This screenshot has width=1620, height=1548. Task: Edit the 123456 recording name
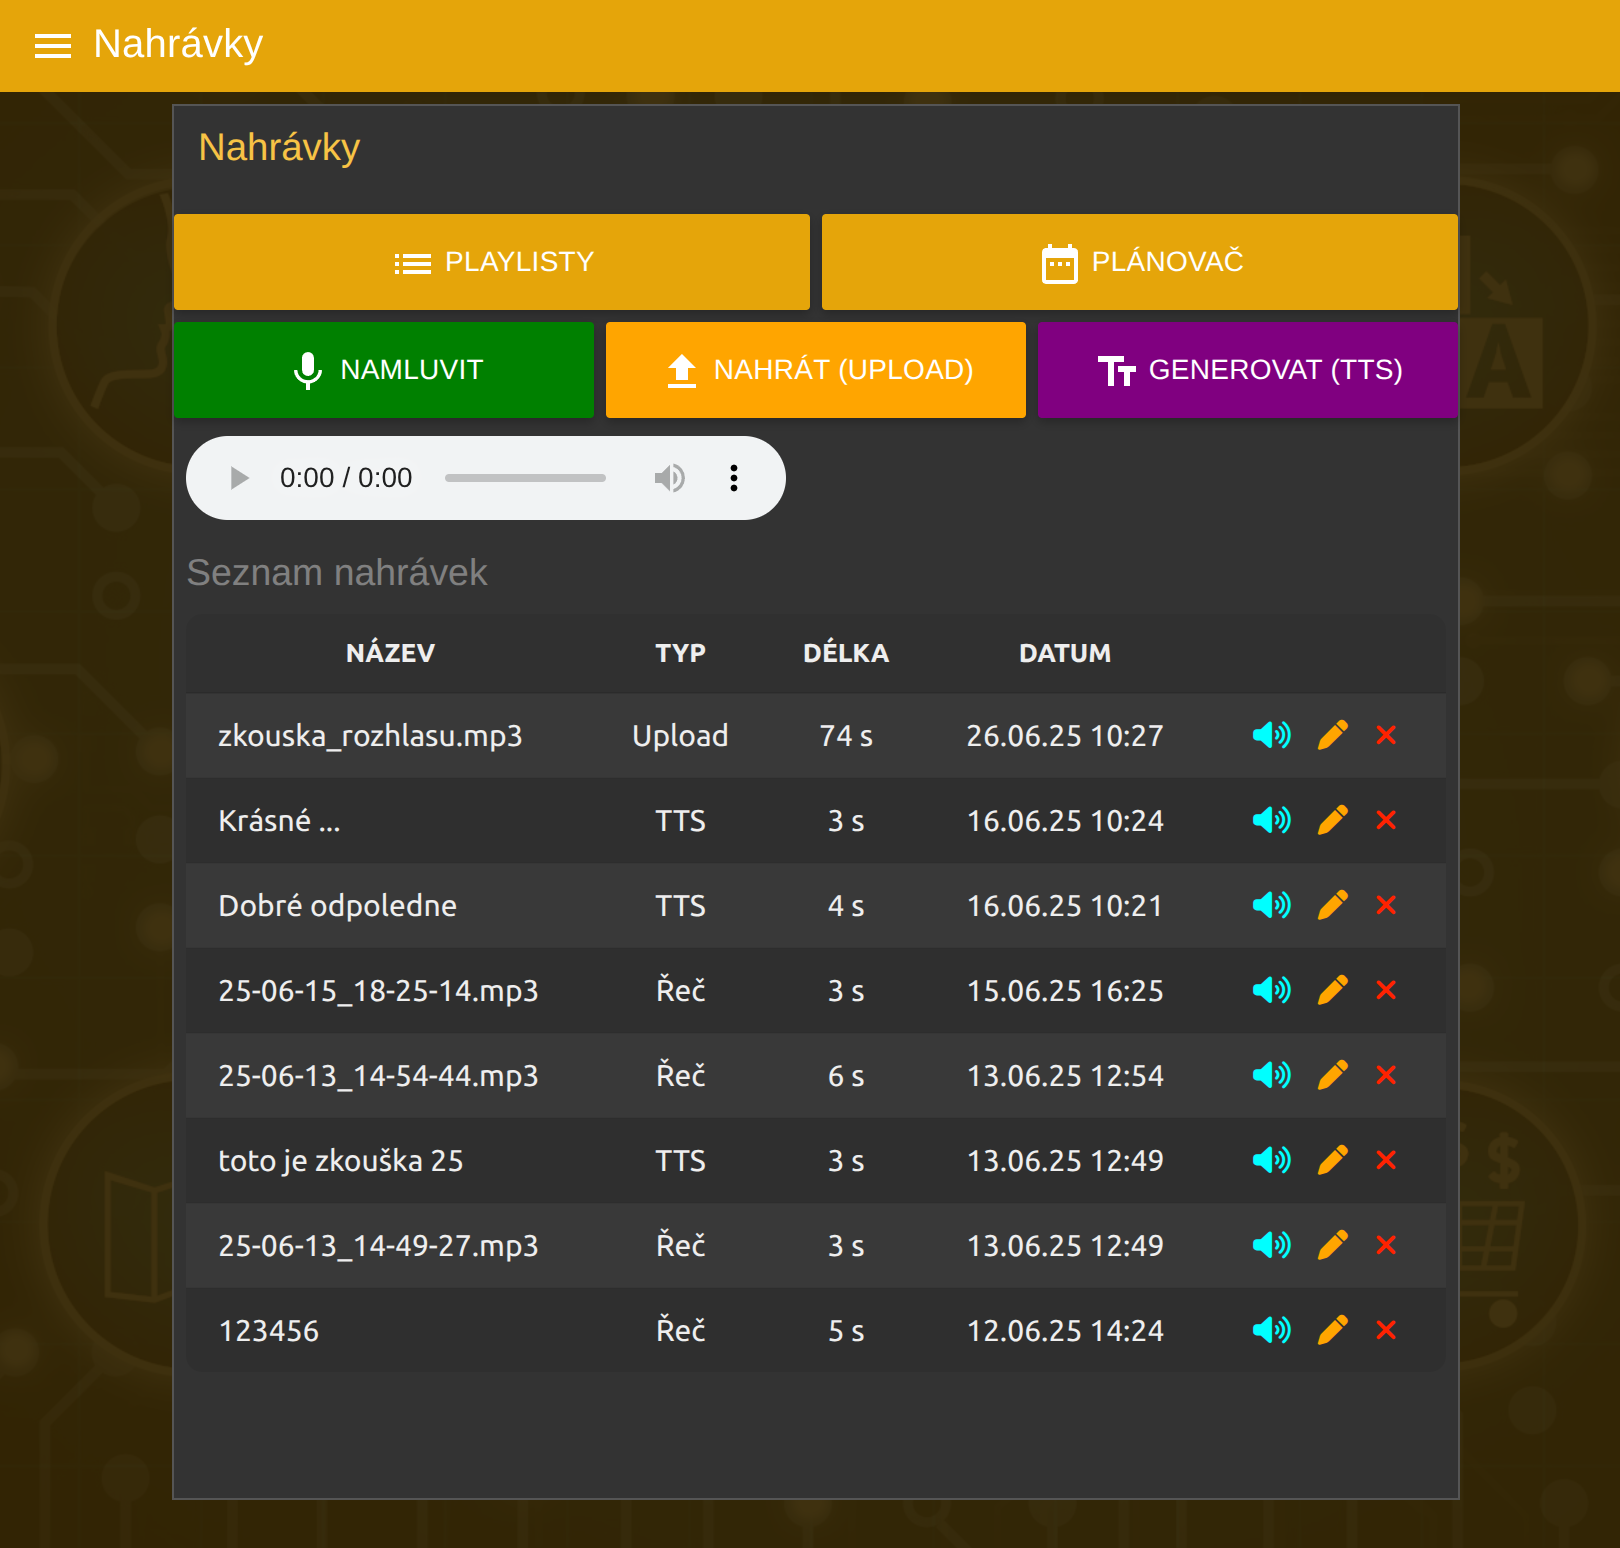1332,1331
